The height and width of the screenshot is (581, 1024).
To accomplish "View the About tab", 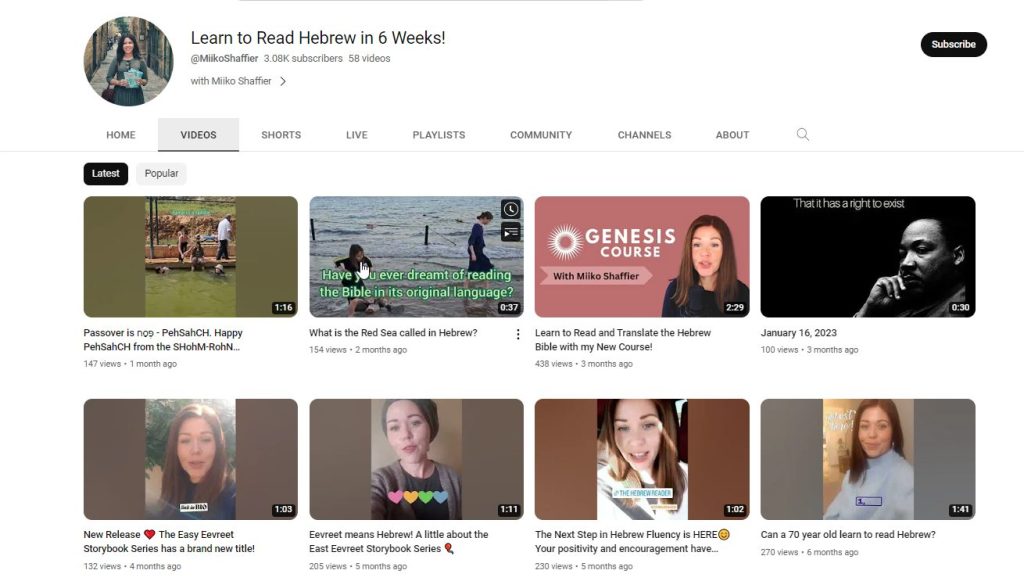I will [732, 135].
